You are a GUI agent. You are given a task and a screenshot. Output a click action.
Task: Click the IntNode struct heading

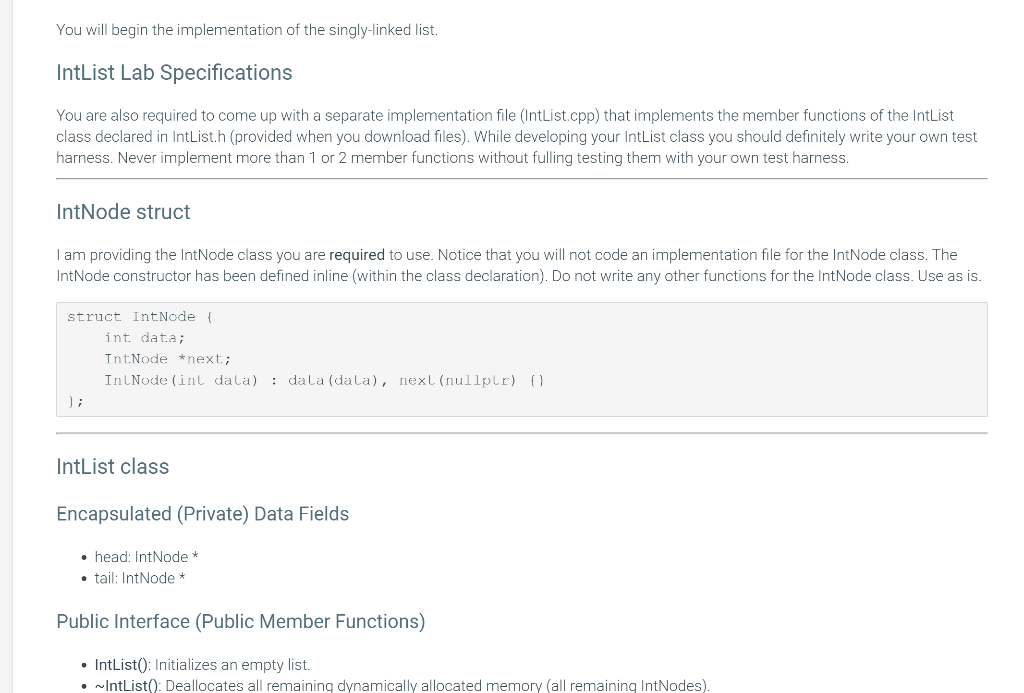click(123, 212)
